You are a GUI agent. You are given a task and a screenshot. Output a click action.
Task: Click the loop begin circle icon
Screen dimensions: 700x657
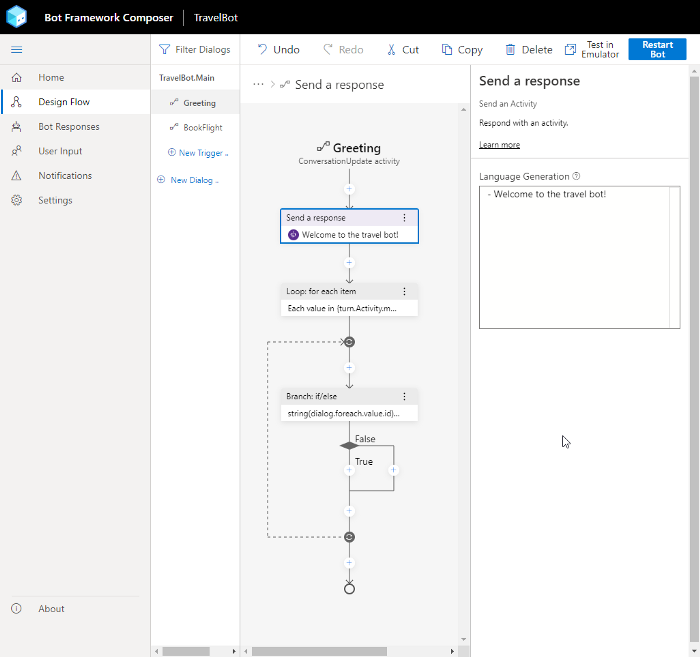click(x=350, y=342)
